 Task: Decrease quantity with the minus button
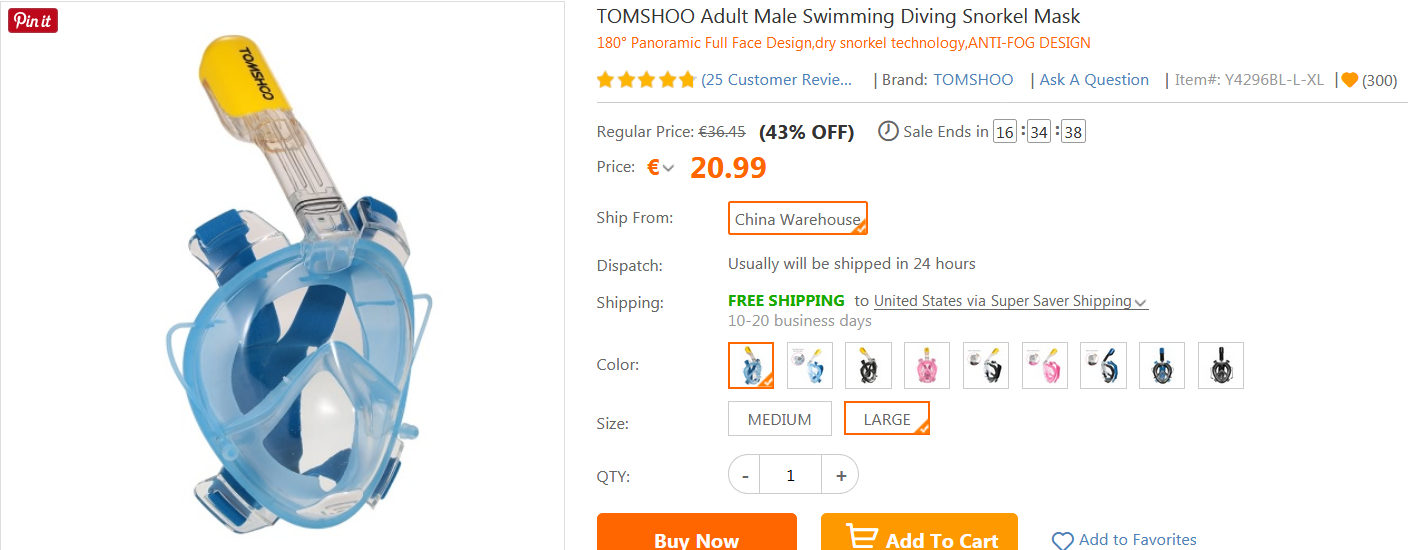pyautogui.click(x=744, y=475)
